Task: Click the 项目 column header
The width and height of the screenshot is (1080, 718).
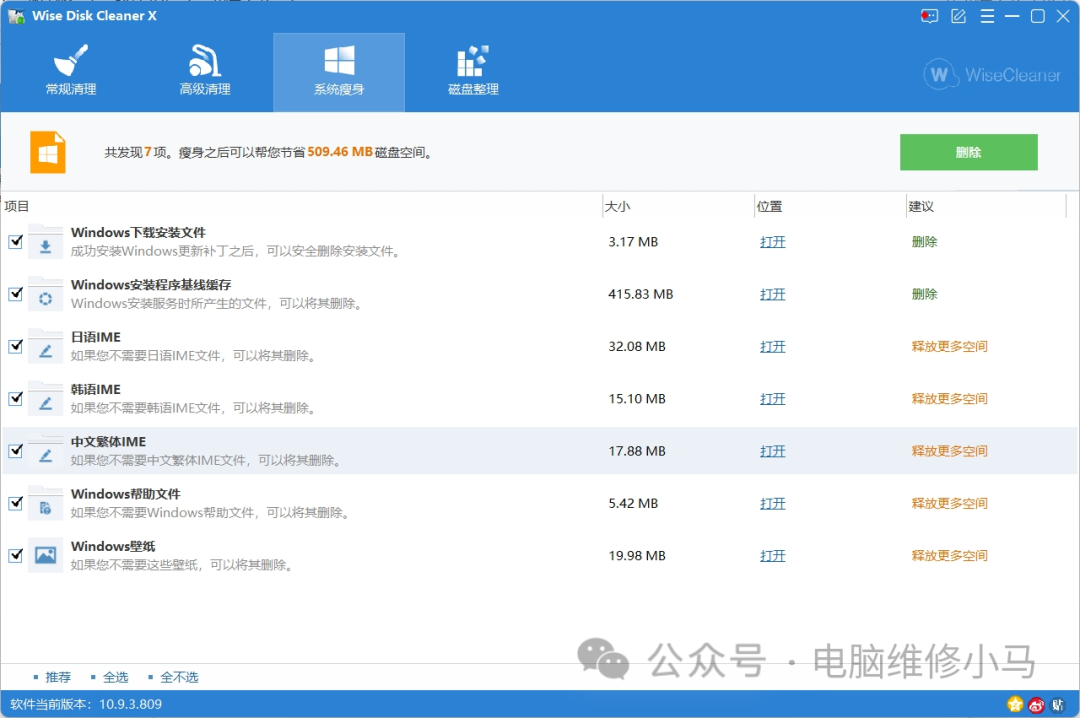Action: pyautogui.click(x=17, y=206)
